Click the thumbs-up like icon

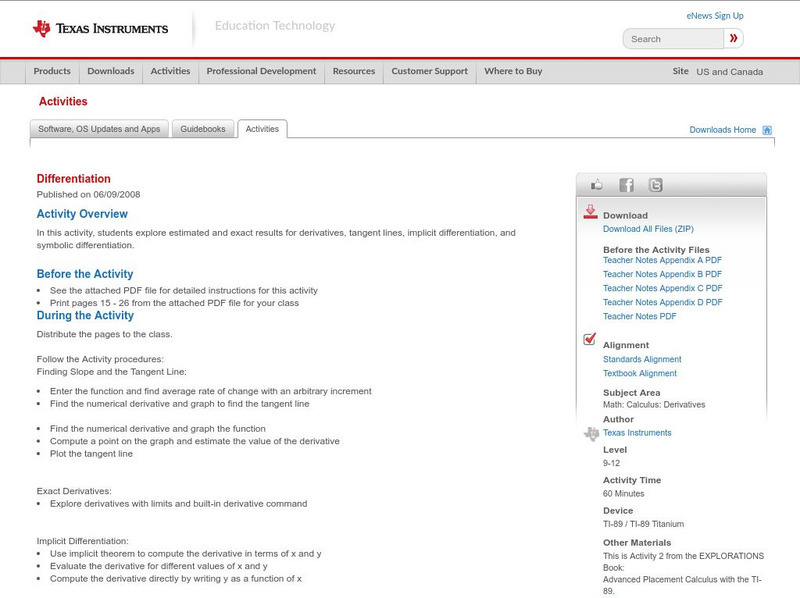click(598, 185)
